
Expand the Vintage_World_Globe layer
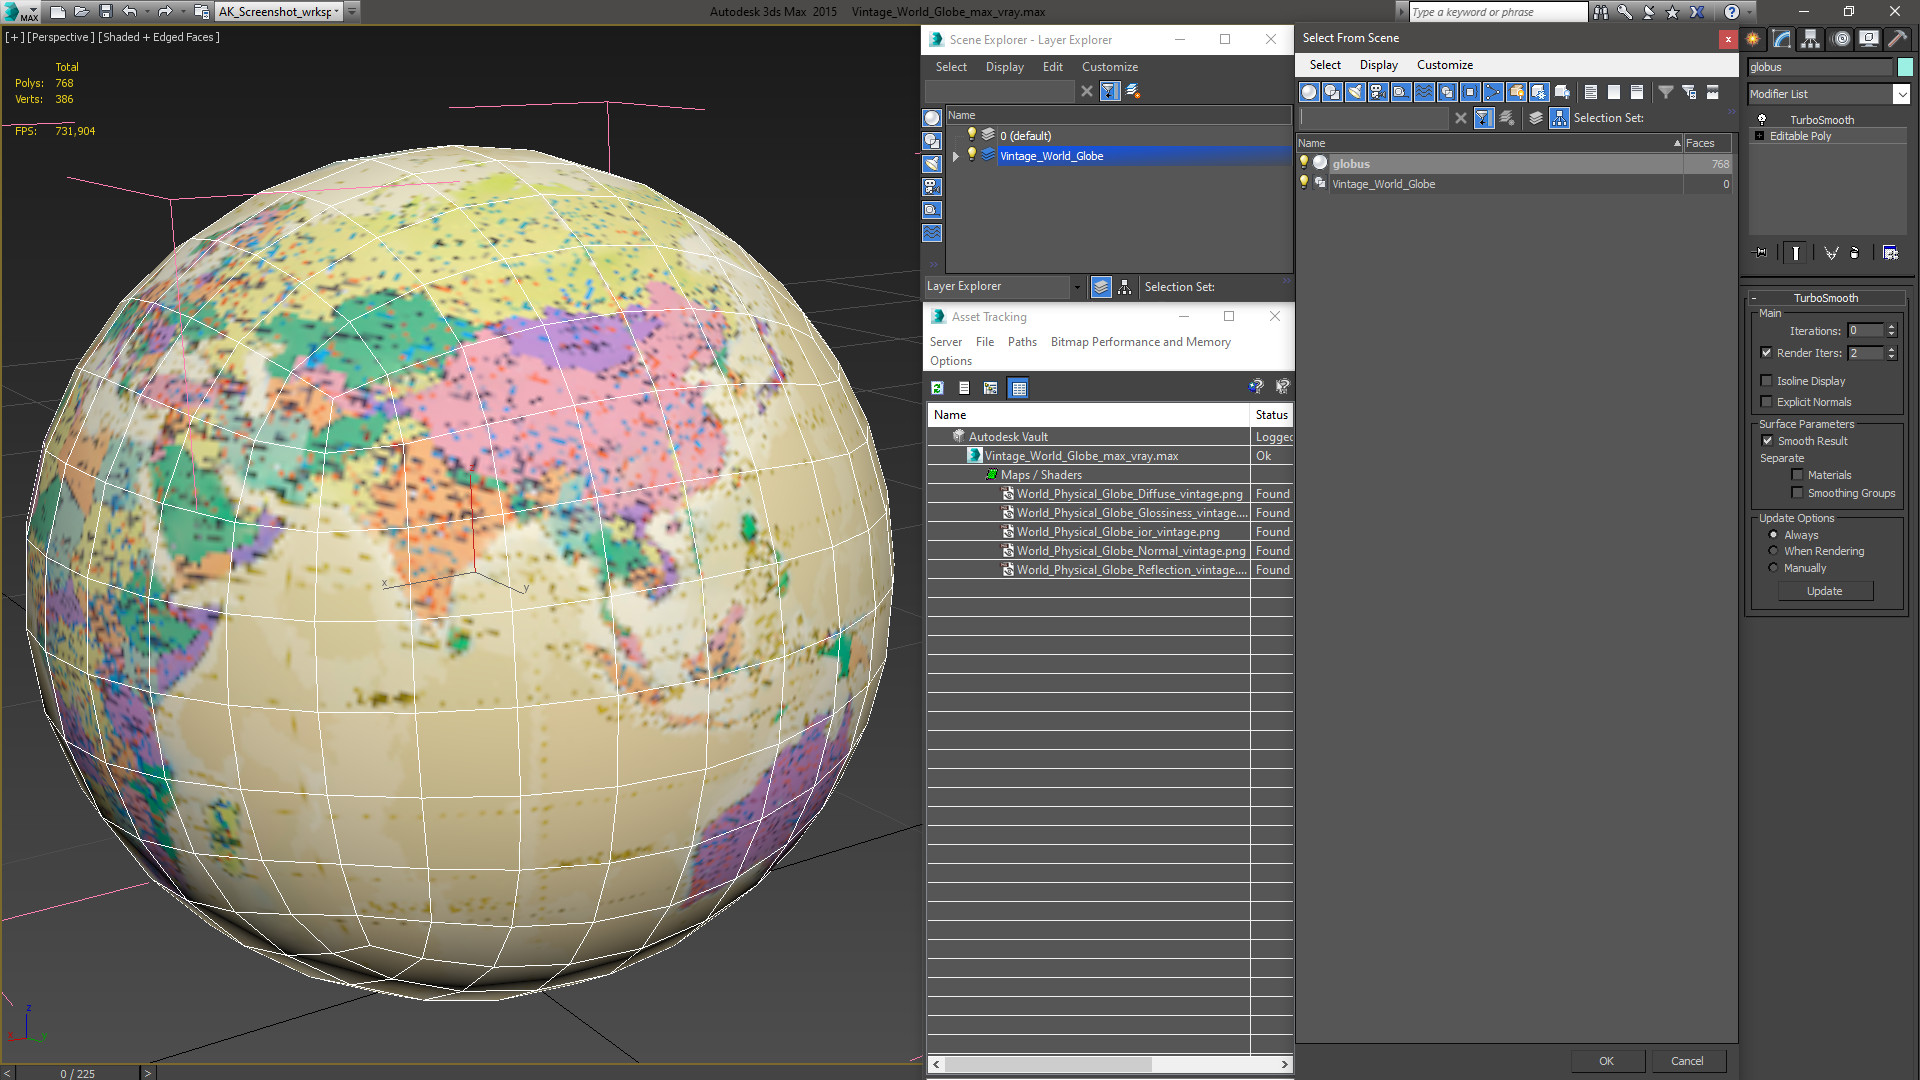tap(956, 156)
